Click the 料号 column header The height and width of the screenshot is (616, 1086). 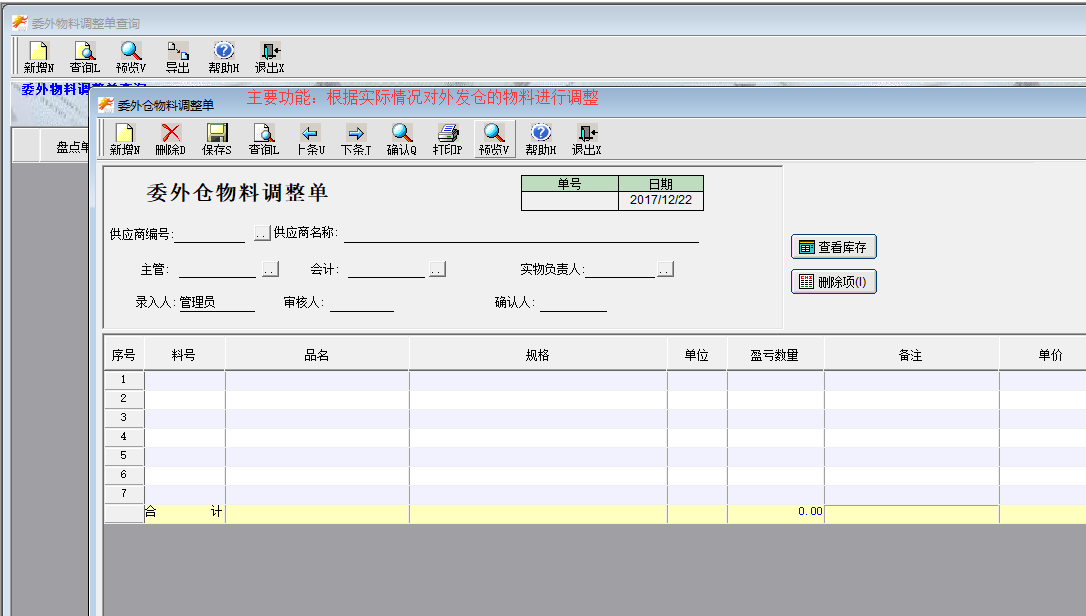pyautogui.click(x=184, y=355)
